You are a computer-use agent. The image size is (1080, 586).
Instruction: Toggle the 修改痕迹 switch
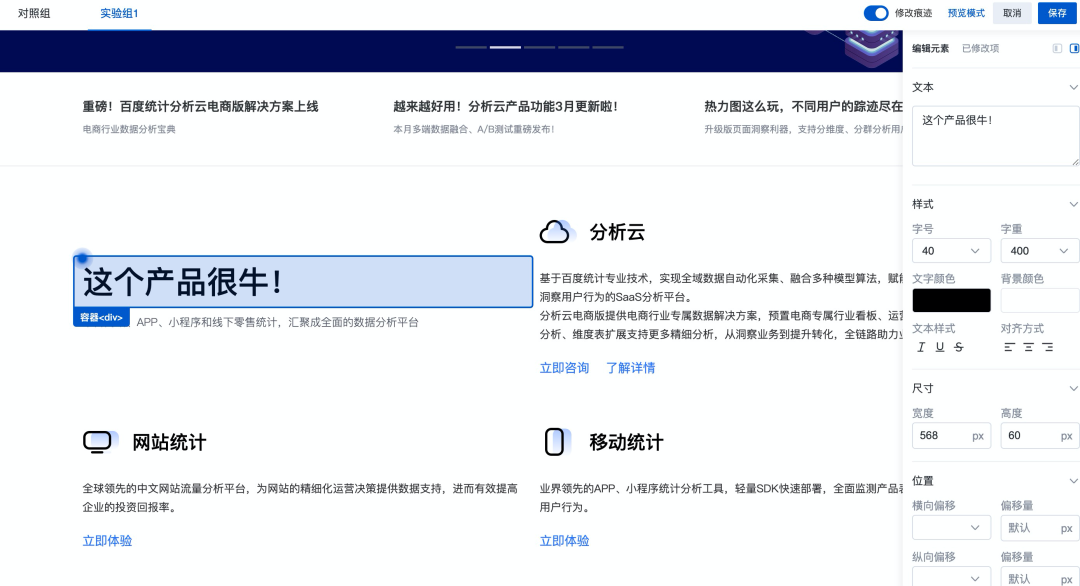(876, 13)
